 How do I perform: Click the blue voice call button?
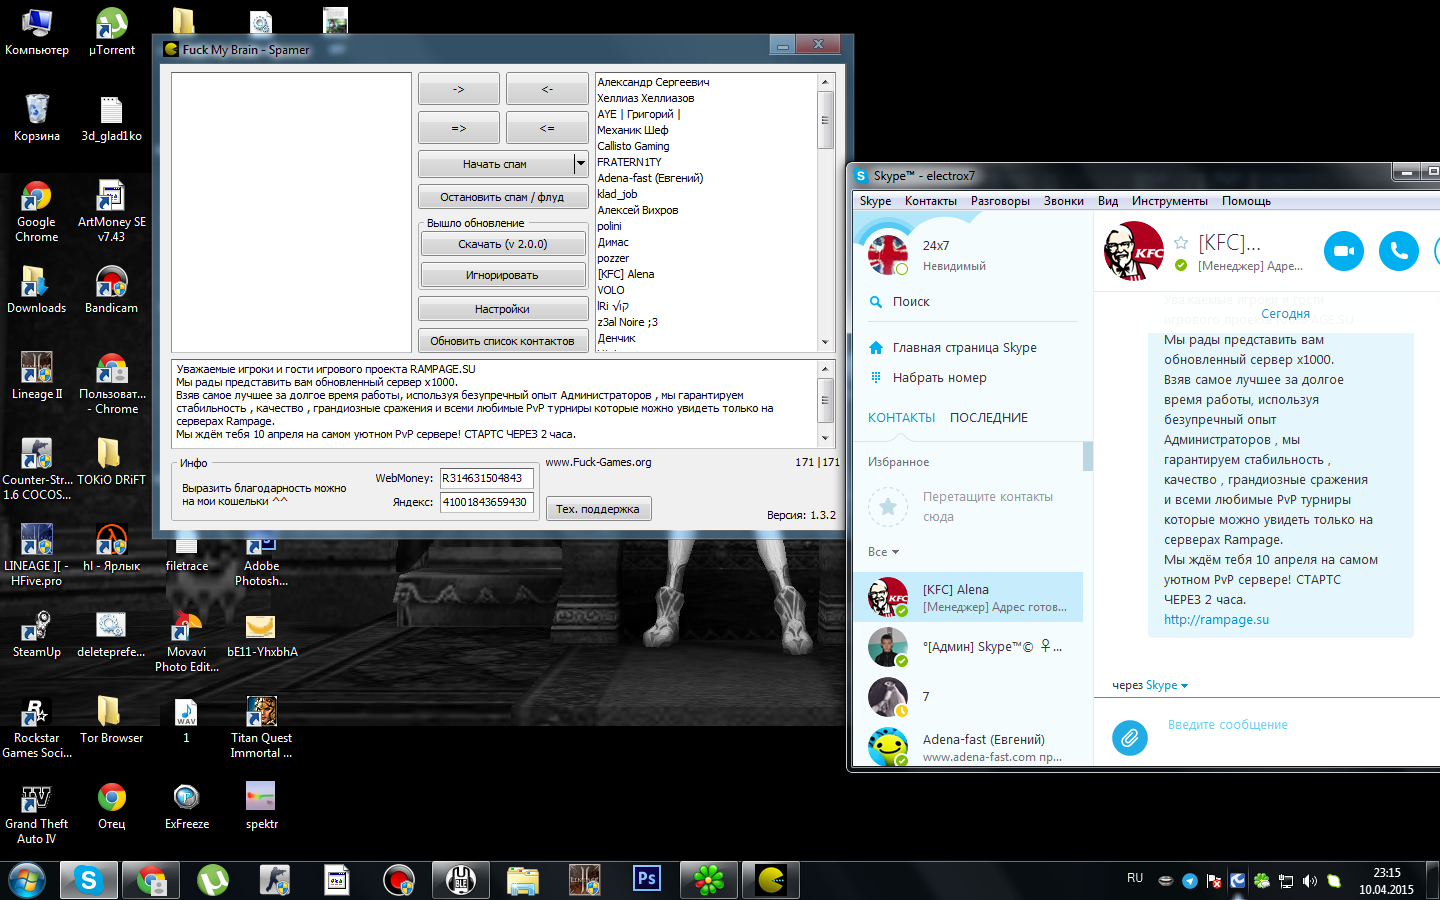click(x=1398, y=251)
